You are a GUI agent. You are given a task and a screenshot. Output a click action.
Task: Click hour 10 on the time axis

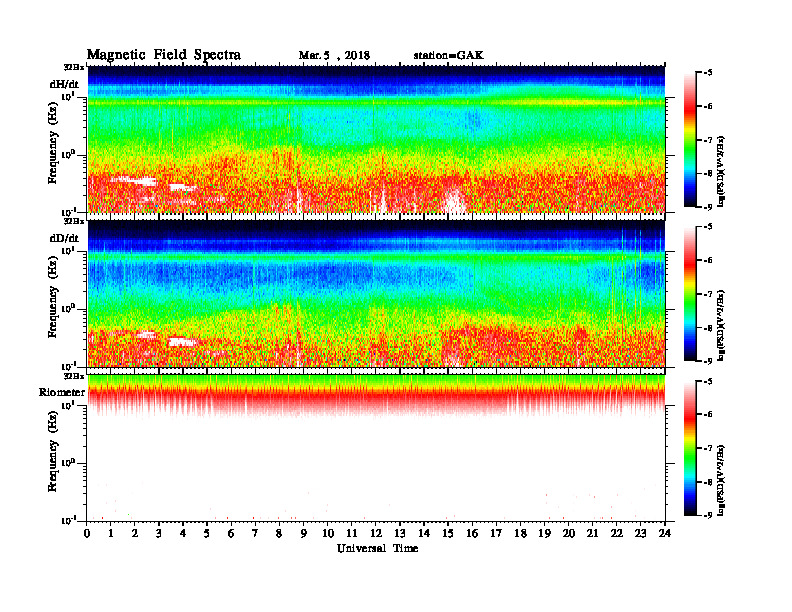pyautogui.click(x=328, y=534)
